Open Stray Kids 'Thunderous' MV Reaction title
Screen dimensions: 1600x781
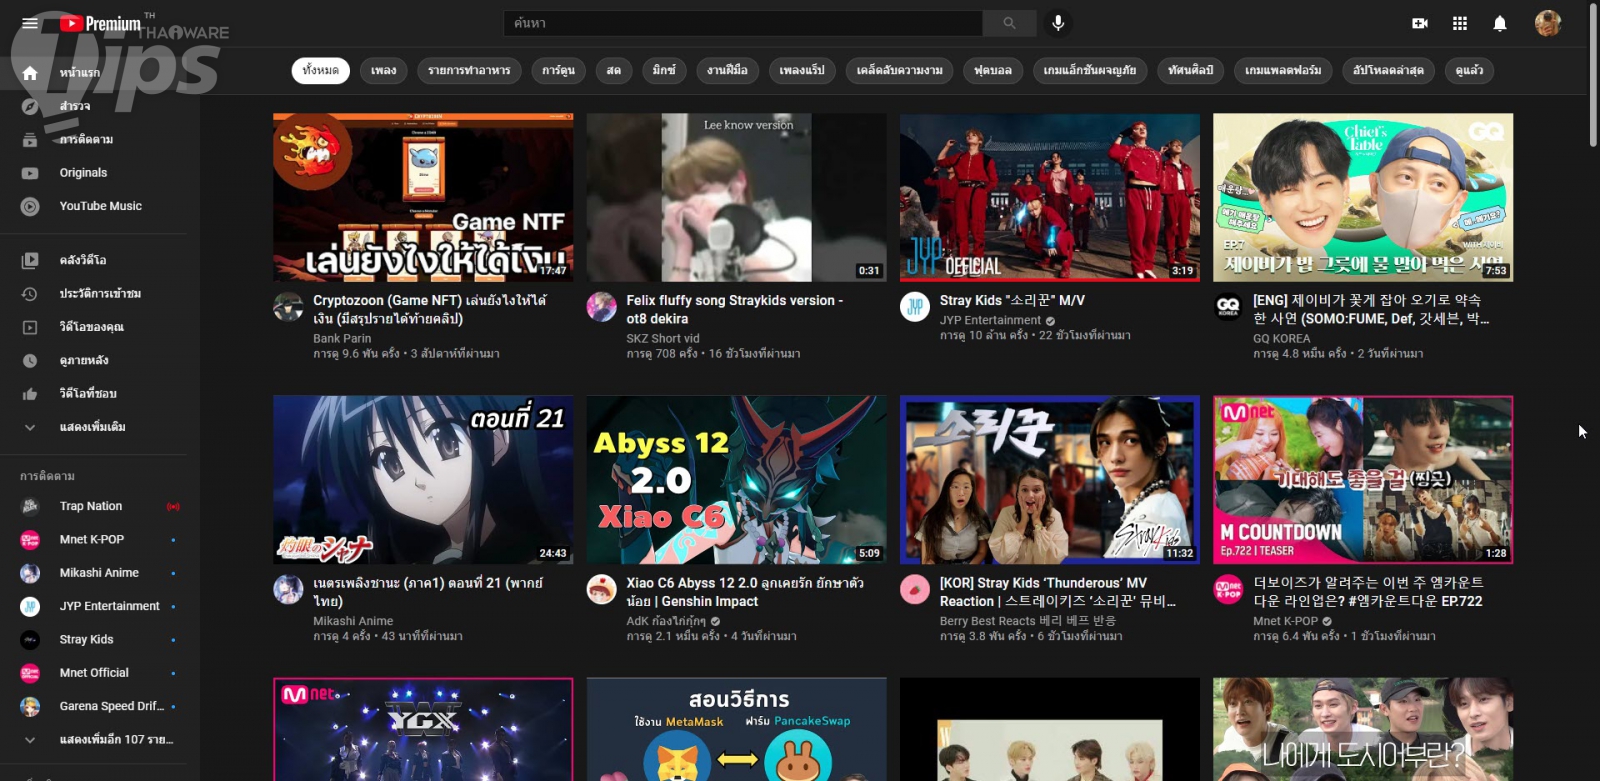pos(1058,591)
